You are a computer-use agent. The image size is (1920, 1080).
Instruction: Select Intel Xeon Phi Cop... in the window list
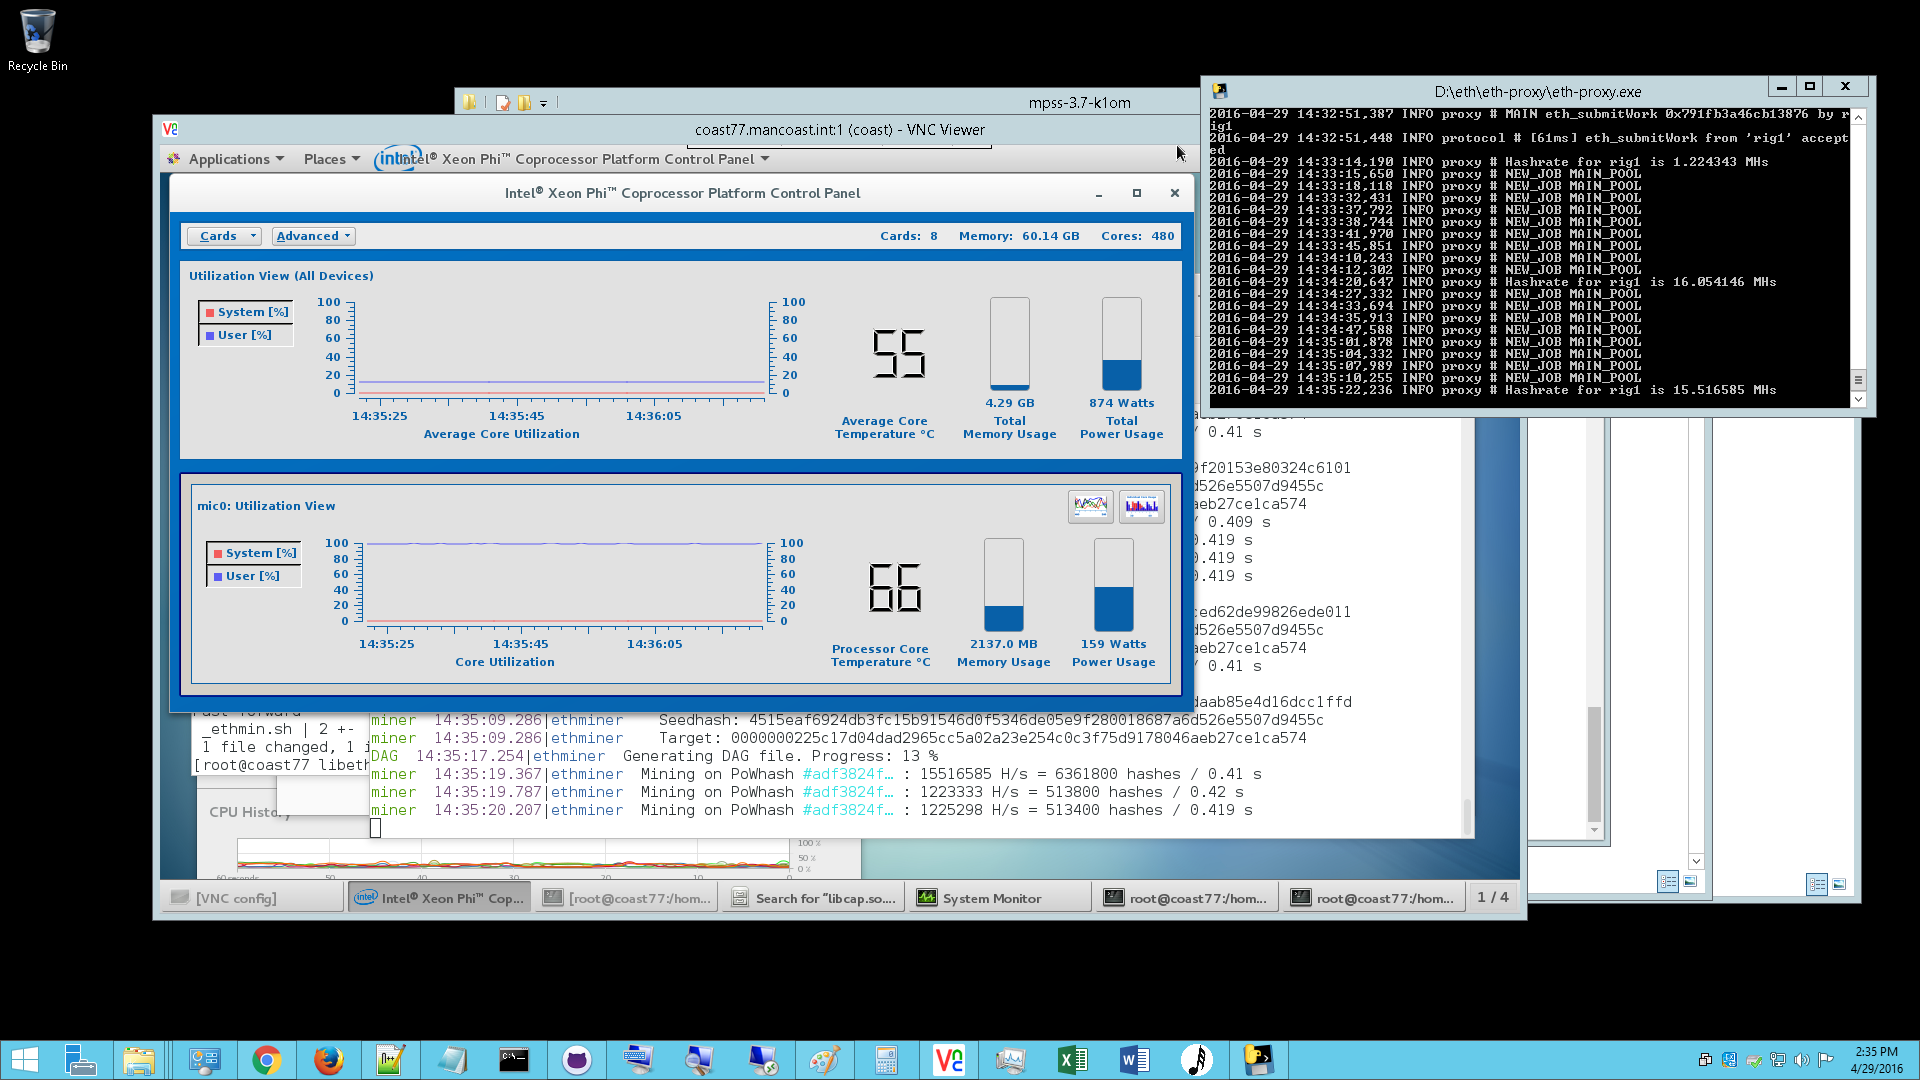pos(440,898)
